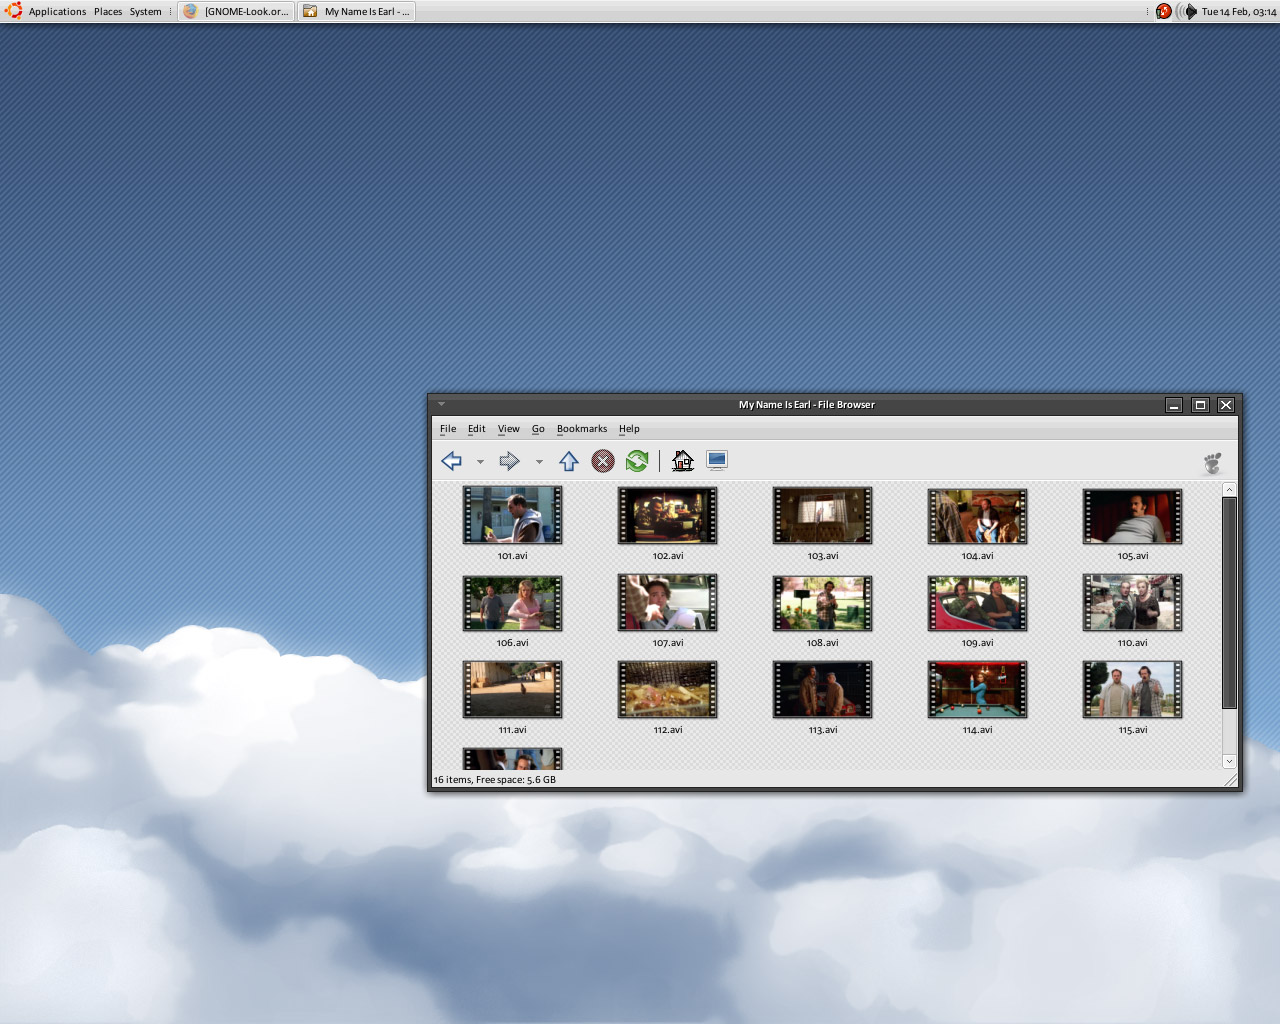
Task: Open the Computer icon in the toolbar
Action: tap(717, 461)
